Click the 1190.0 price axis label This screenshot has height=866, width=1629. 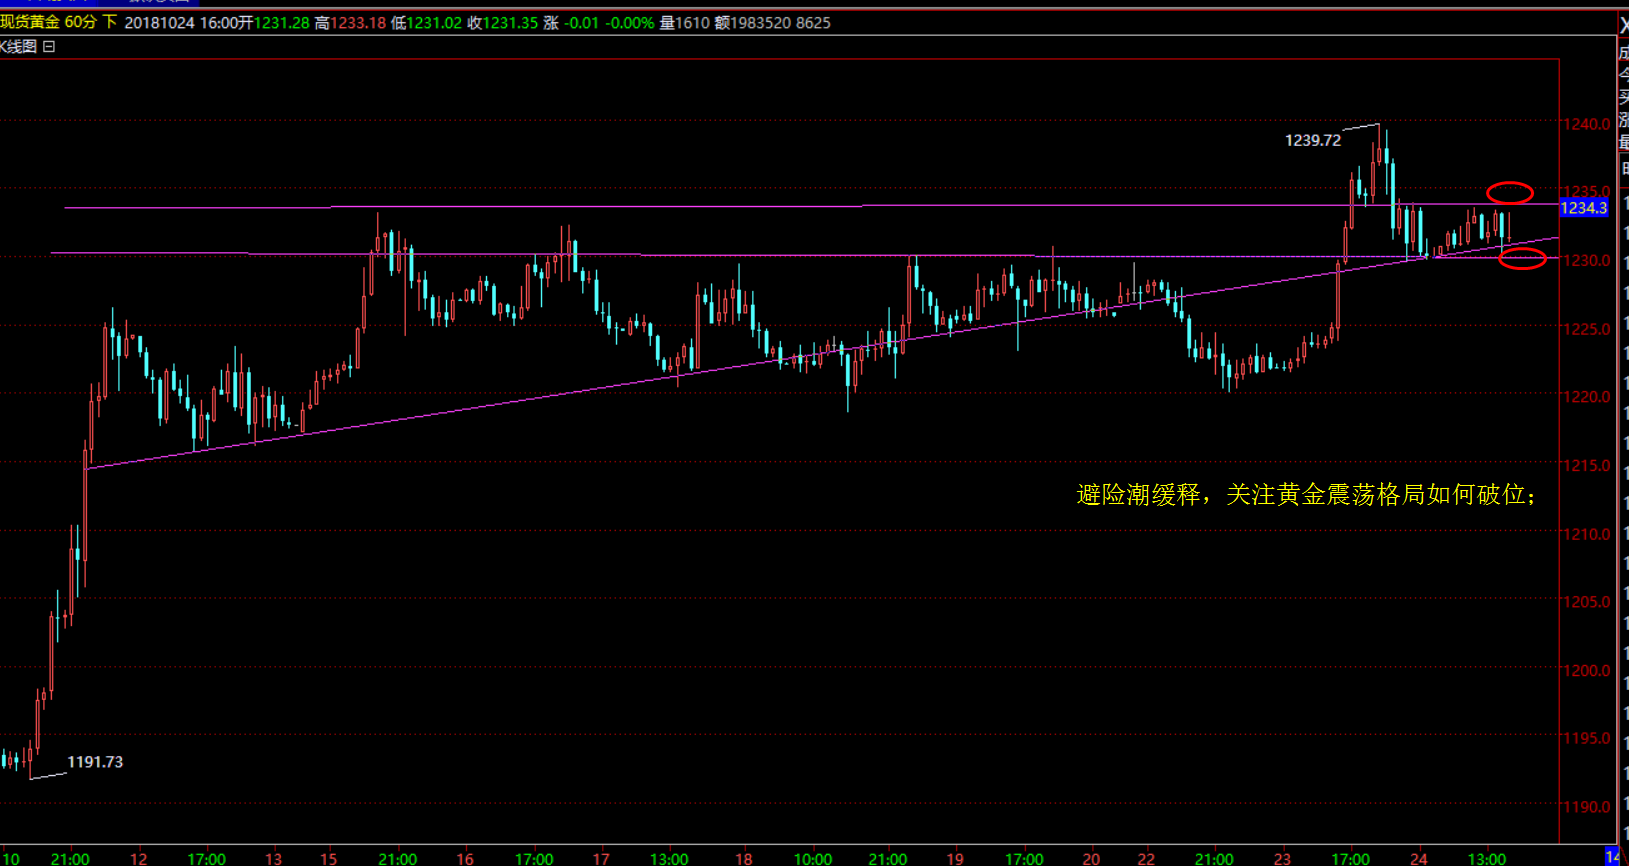tap(1587, 807)
